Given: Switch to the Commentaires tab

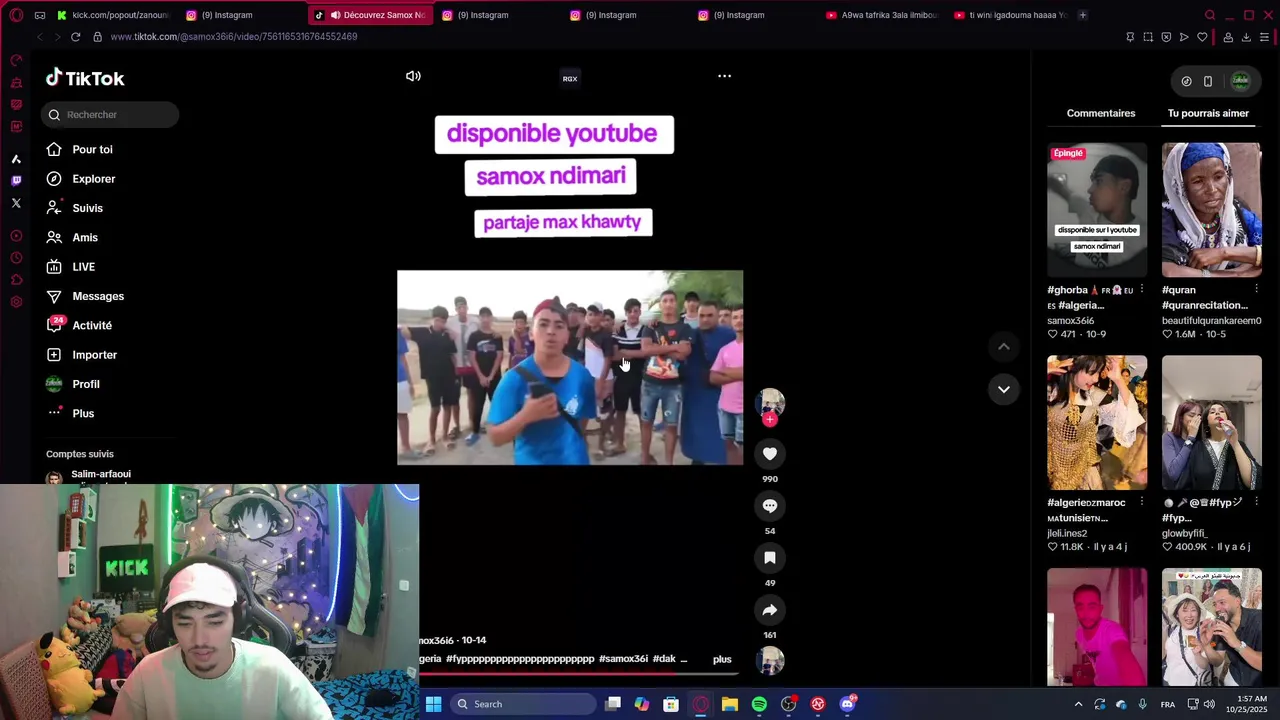Looking at the screenshot, I should [x=1101, y=113].
